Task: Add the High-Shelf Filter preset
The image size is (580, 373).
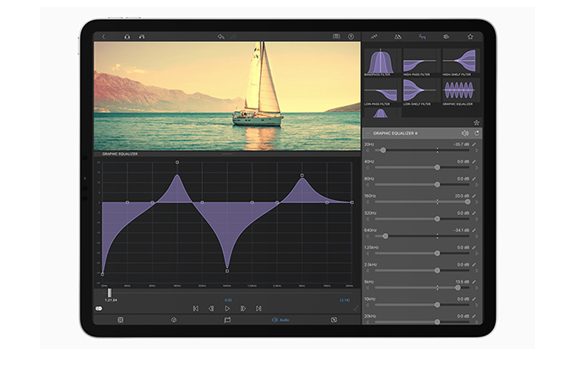Action: 460,62
